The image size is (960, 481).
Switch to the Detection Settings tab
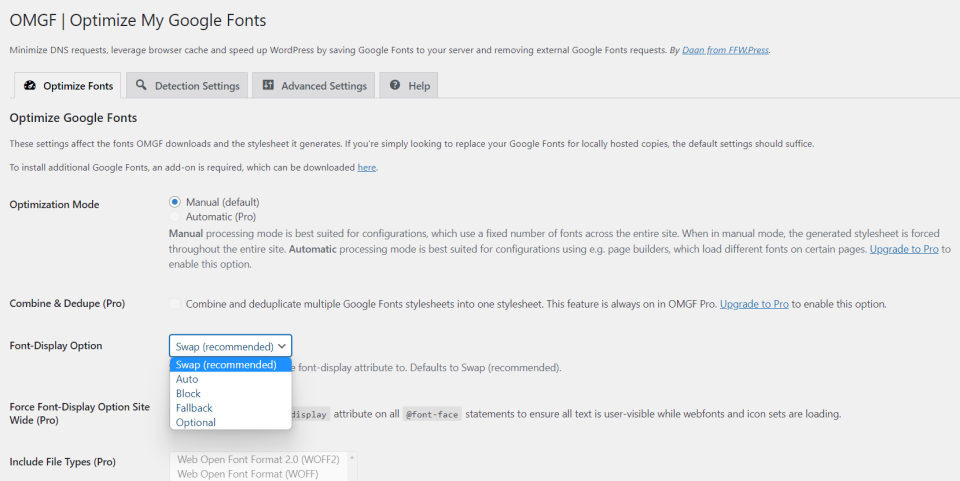[187, 86]
